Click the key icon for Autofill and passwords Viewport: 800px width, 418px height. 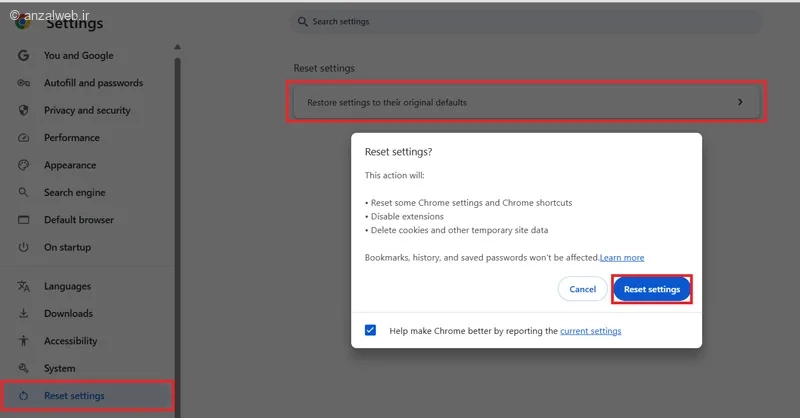click(23, 83)
